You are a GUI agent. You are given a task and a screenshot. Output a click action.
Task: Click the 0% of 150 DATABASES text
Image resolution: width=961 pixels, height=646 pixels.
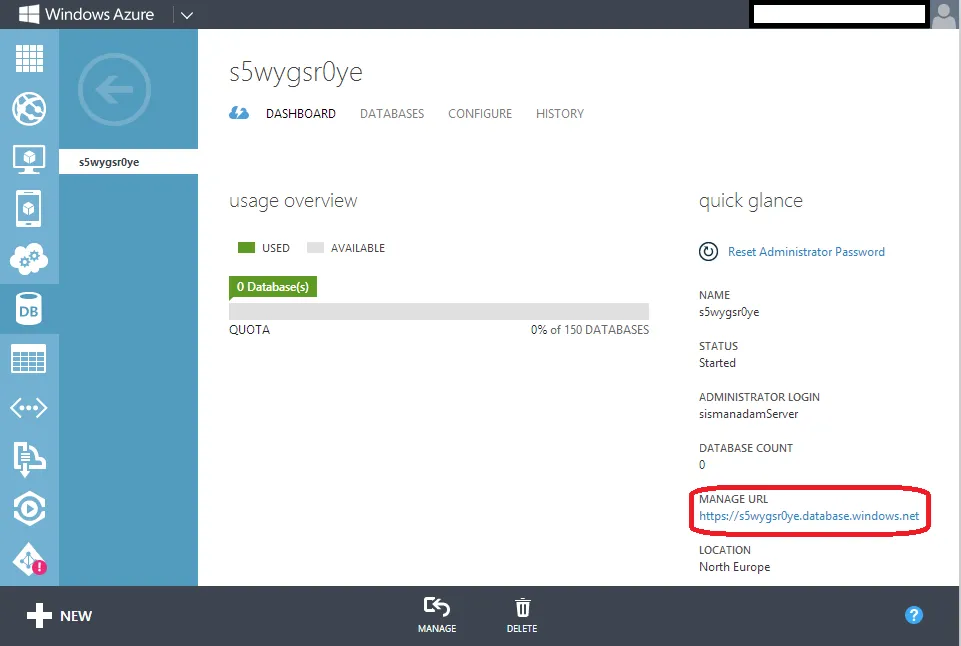[x=590, y=330]
